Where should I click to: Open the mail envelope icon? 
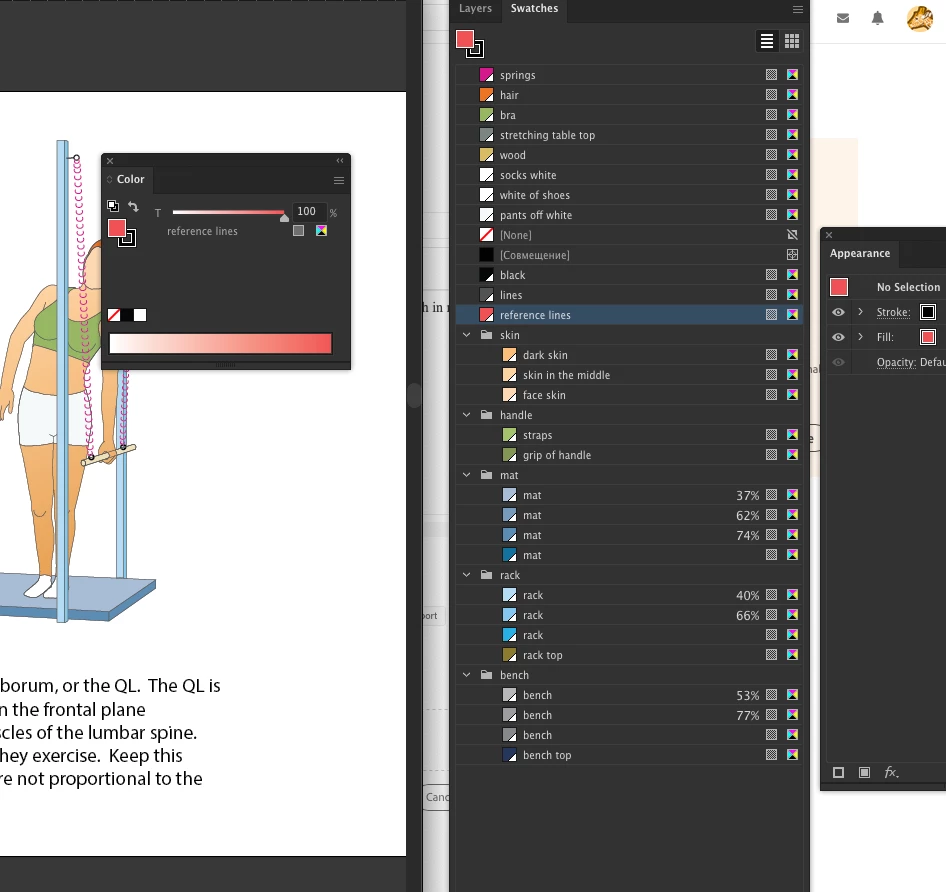tap(843, 18)
